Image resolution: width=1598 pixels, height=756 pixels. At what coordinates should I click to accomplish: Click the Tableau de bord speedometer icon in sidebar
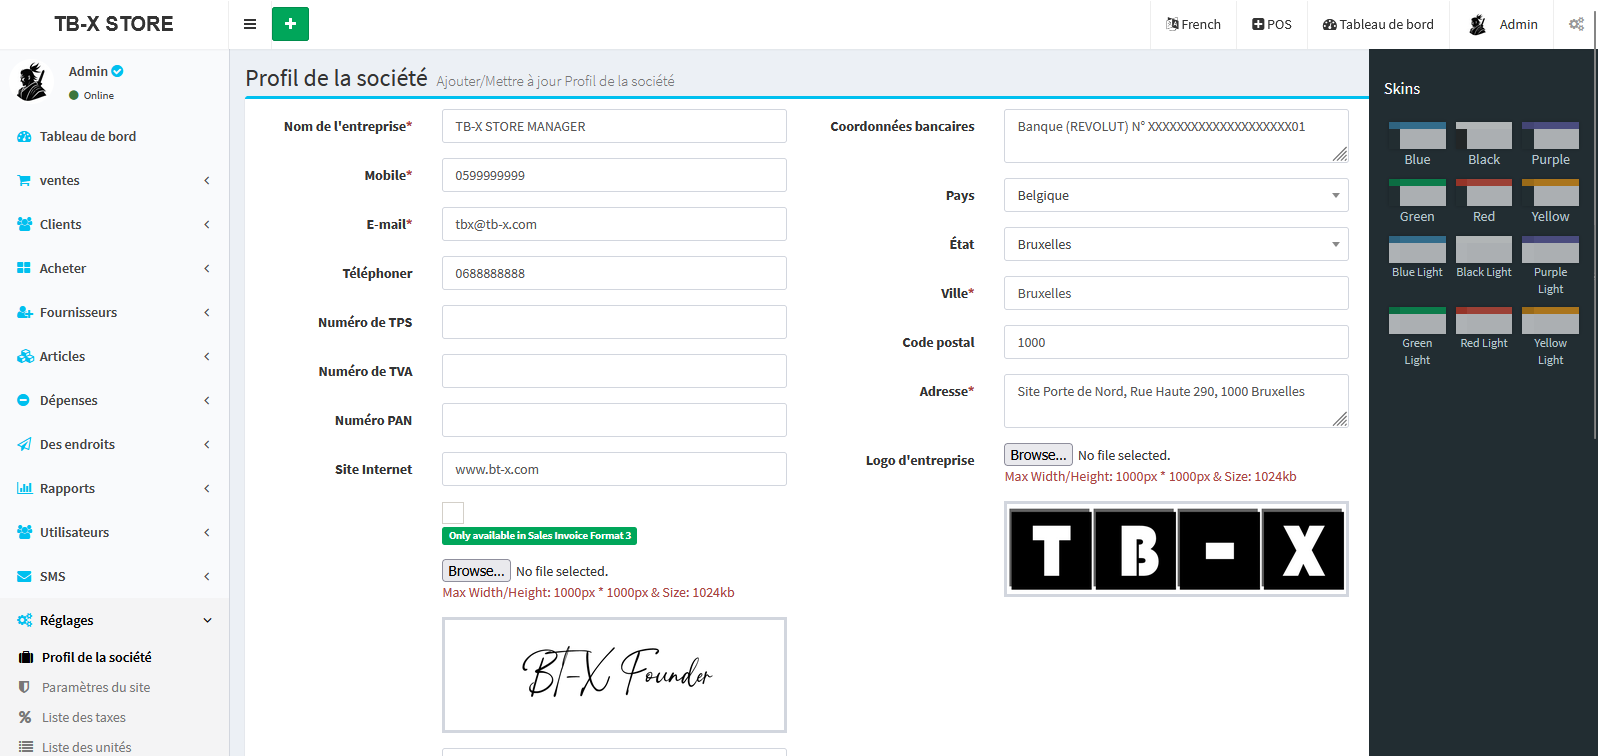click(24, 137)
